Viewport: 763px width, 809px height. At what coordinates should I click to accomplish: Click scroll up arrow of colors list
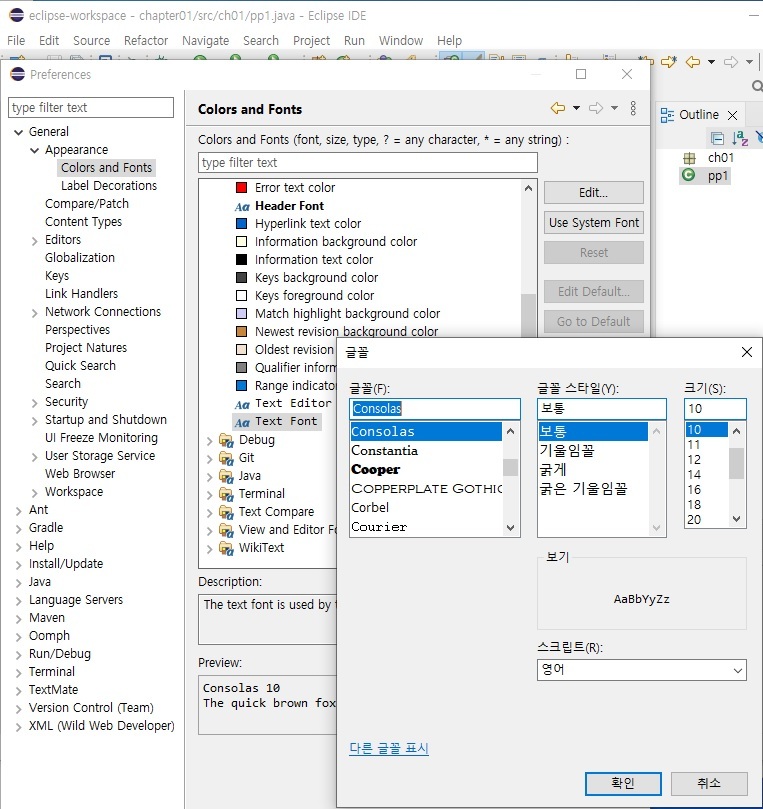528,188
